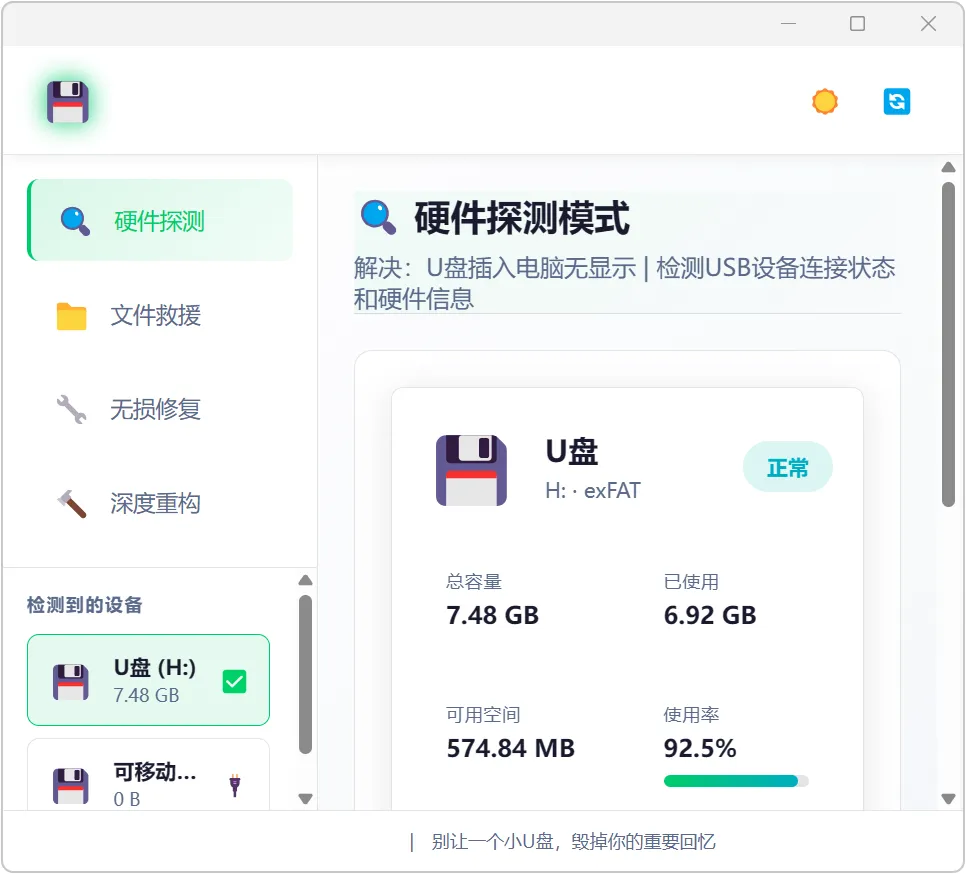Click the 574.84 MB free space value
This screenshot has height=874, width=966.
pos(511,748)
